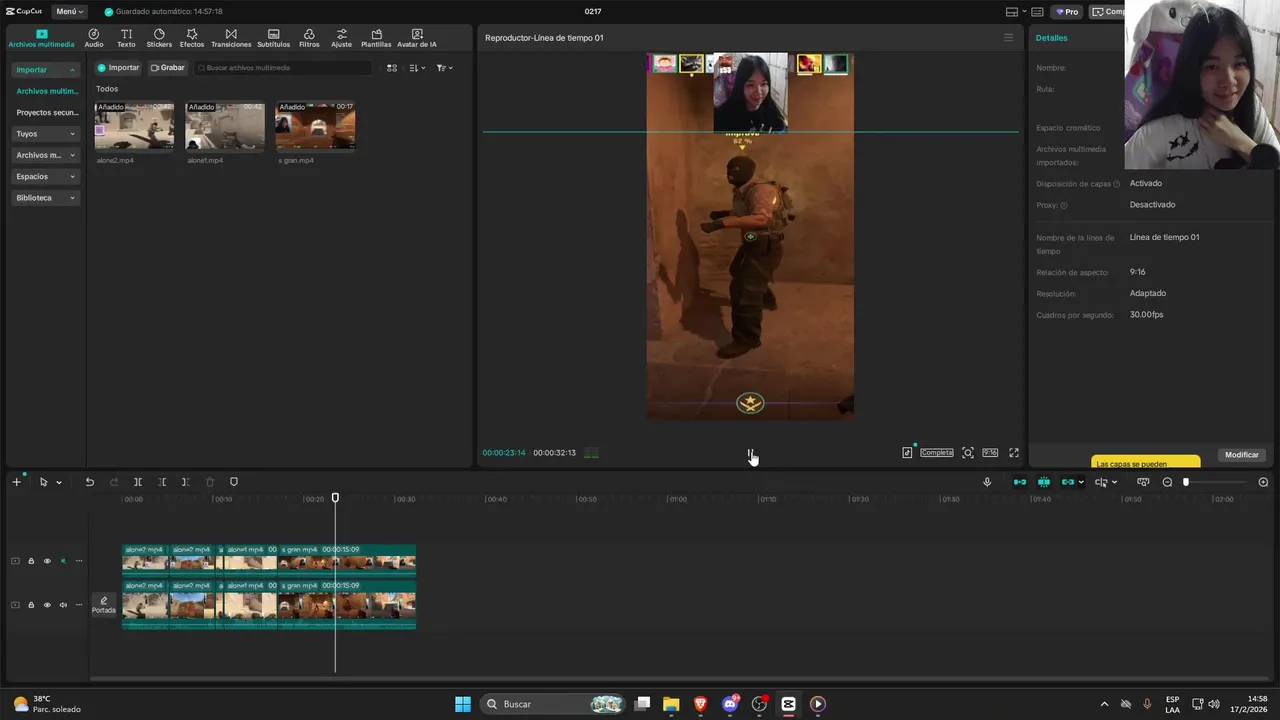Expand the Tuyos section
The image size is (1280, 720).
pyautogui.click(x=46, y=134)
